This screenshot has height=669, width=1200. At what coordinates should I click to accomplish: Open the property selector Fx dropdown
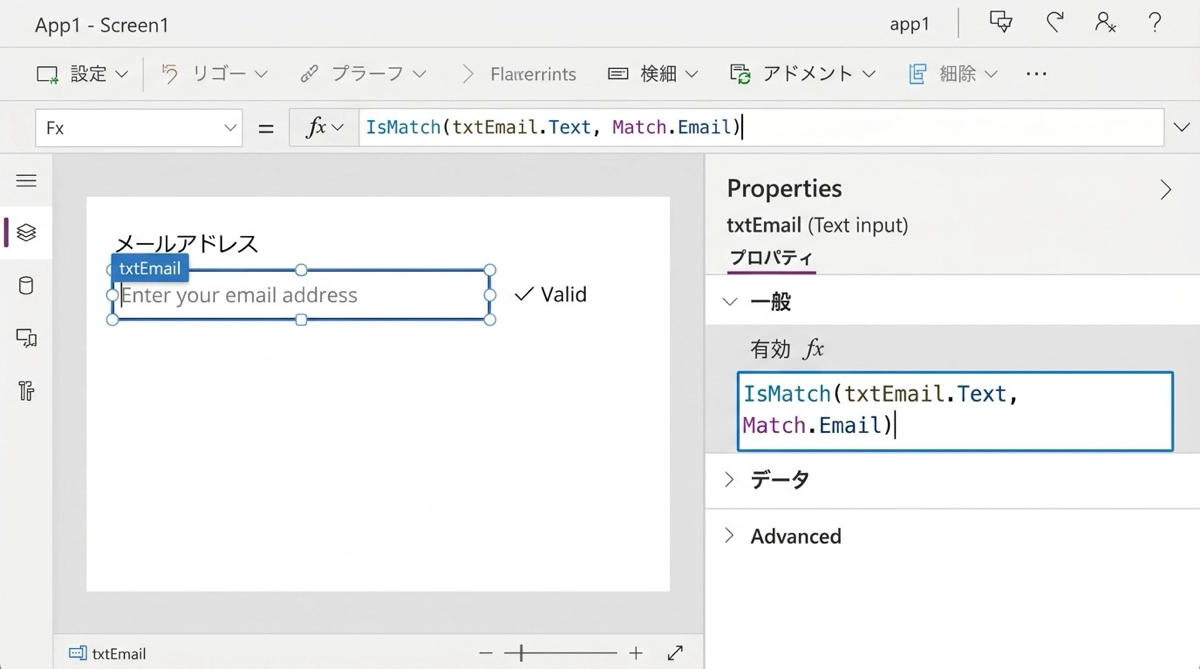point(138,128)
